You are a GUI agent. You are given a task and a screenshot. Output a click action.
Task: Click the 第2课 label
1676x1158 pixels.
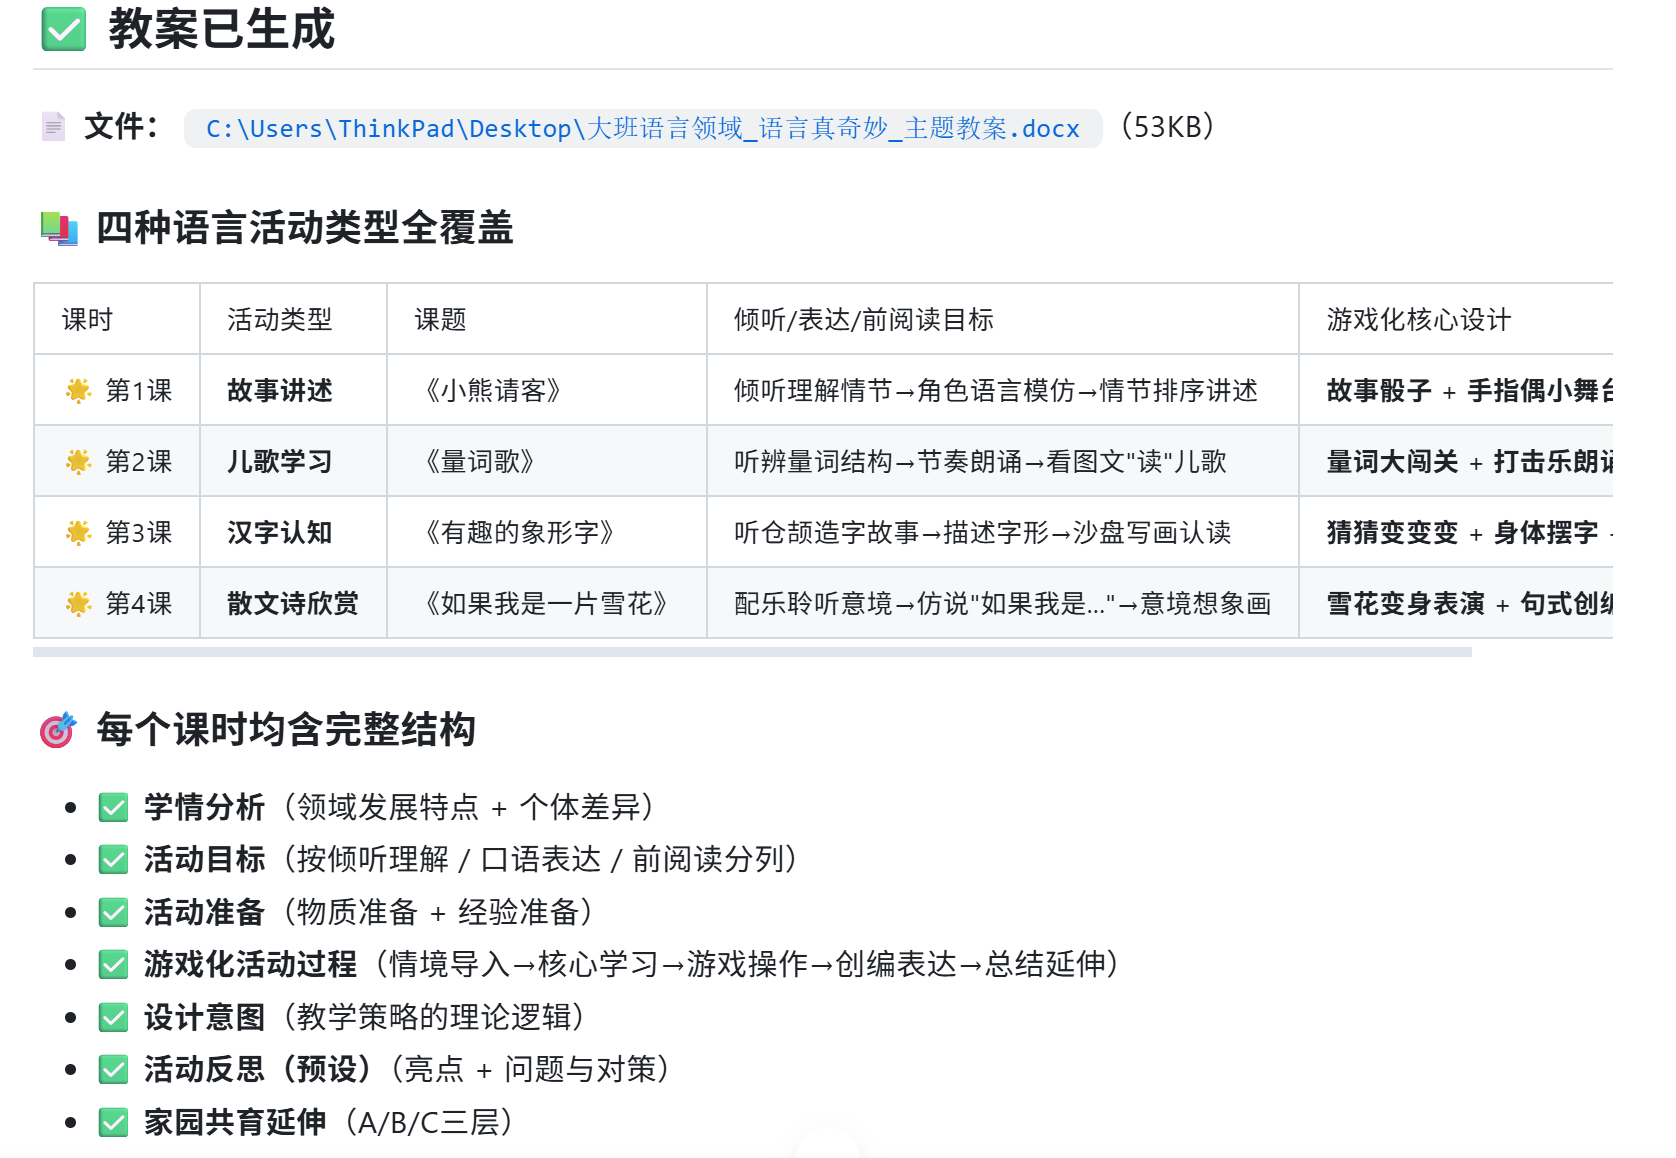coord(139,461)
